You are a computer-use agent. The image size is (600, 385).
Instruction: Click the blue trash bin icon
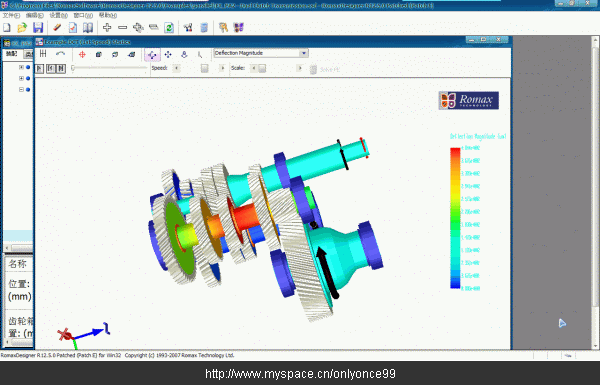click(x=204, y=28)
